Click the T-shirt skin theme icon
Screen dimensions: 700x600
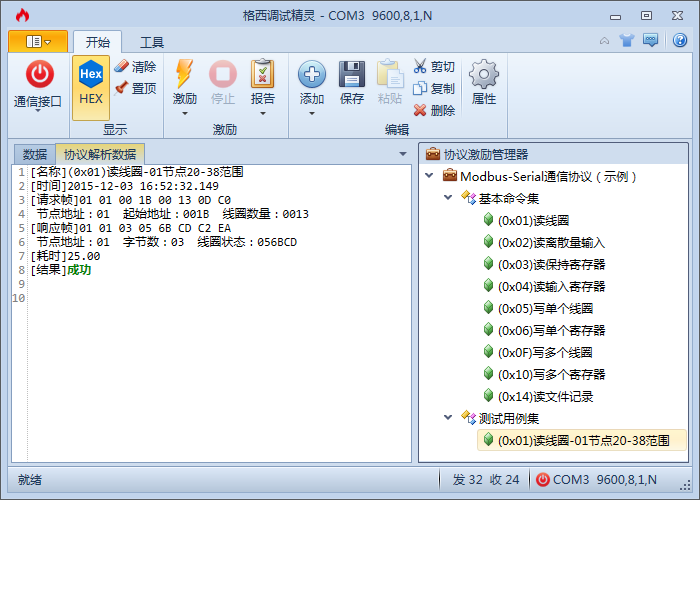tap(627, 41)
